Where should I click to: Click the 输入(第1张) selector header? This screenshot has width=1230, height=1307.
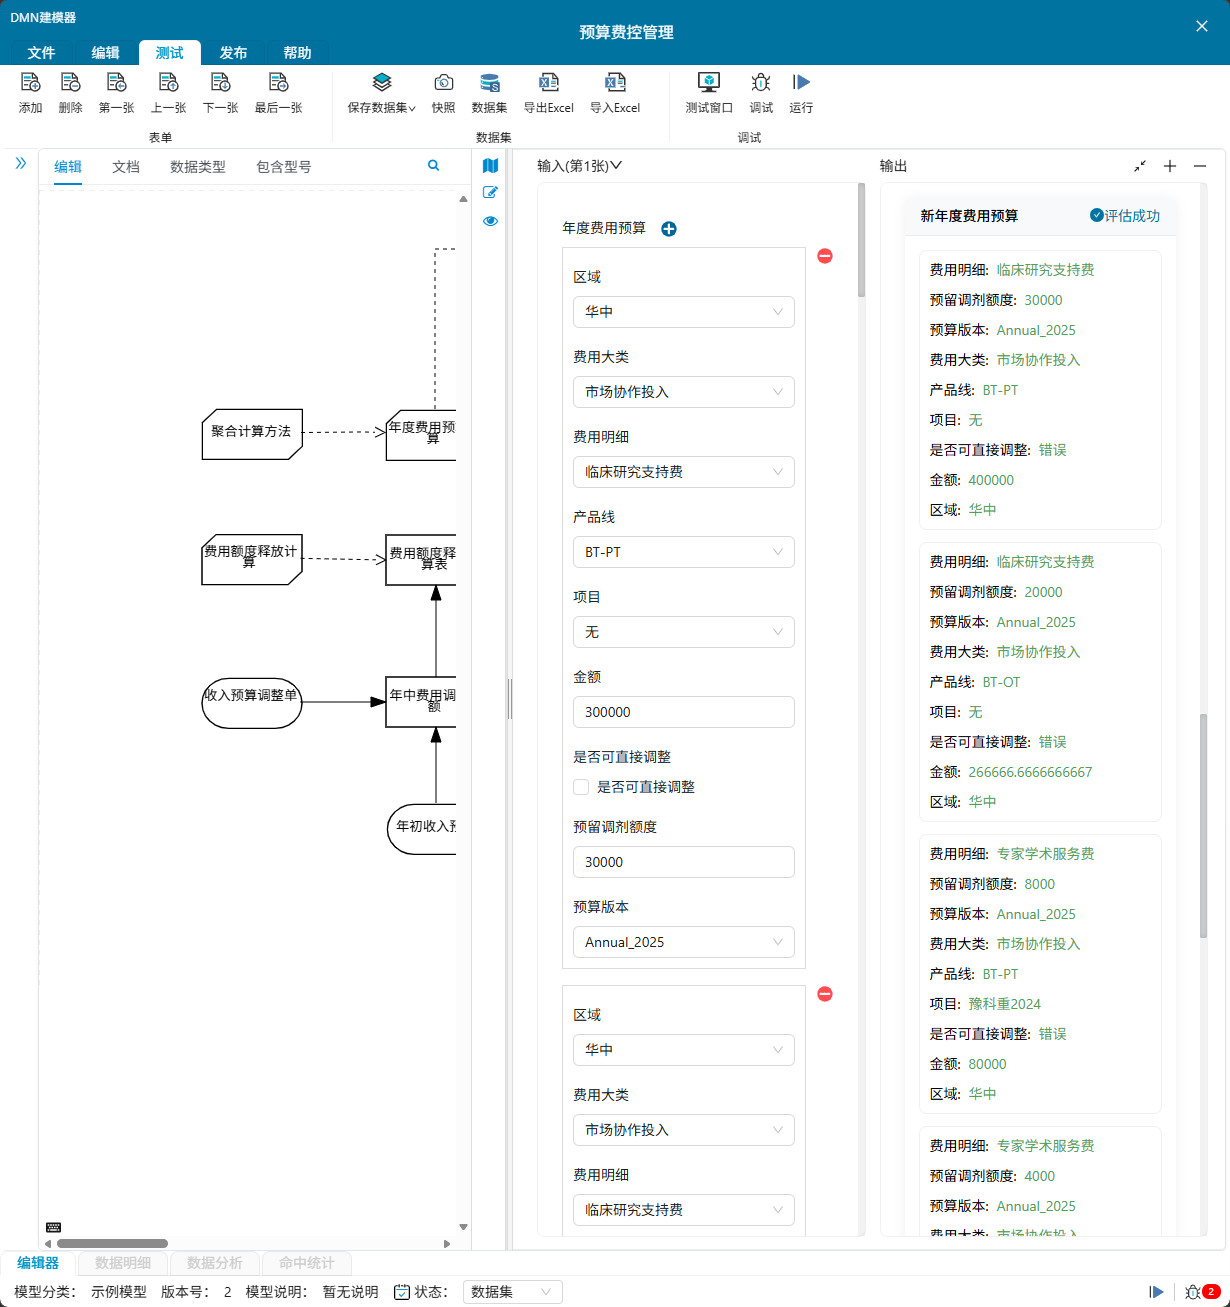[x=579, y=166]
